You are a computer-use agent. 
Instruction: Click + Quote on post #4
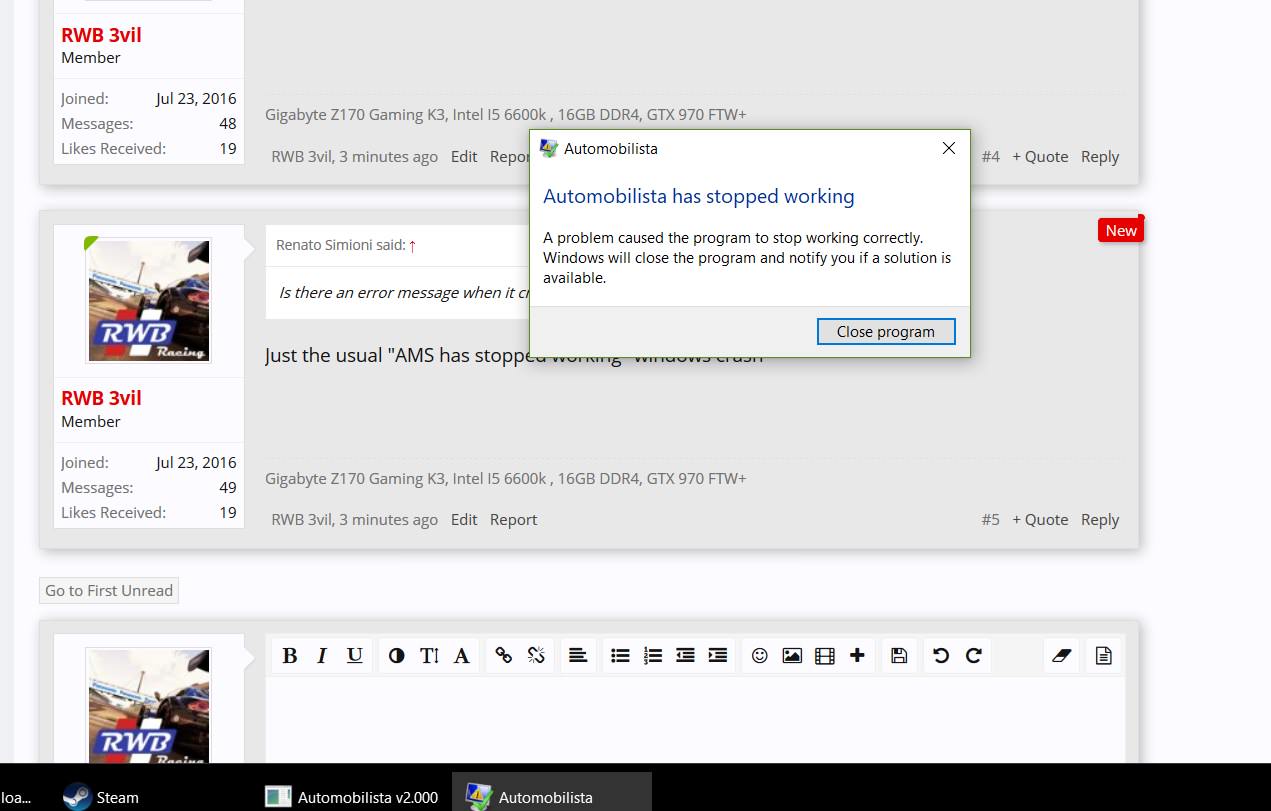click(x=1040, y=156)
